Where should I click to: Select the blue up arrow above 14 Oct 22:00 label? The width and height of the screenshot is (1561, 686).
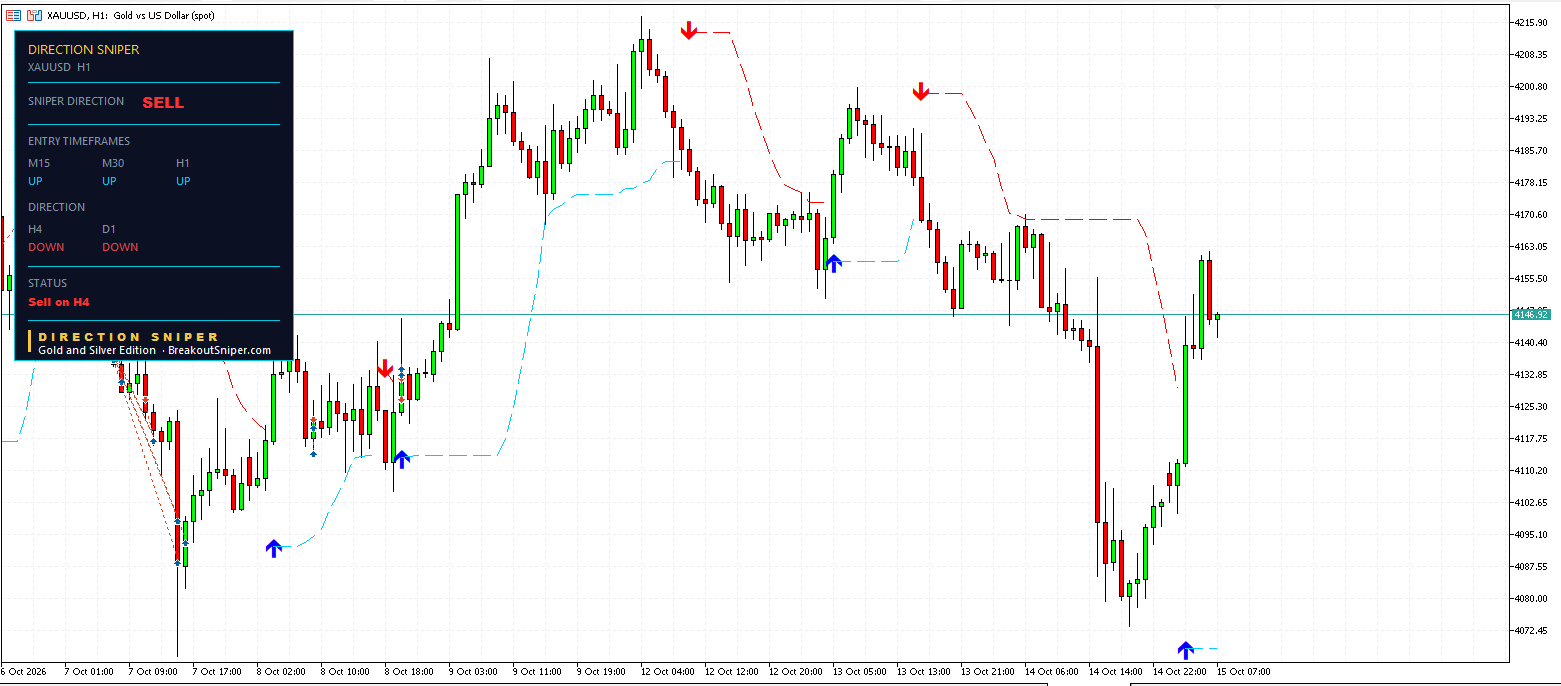tap(1186, 650)
